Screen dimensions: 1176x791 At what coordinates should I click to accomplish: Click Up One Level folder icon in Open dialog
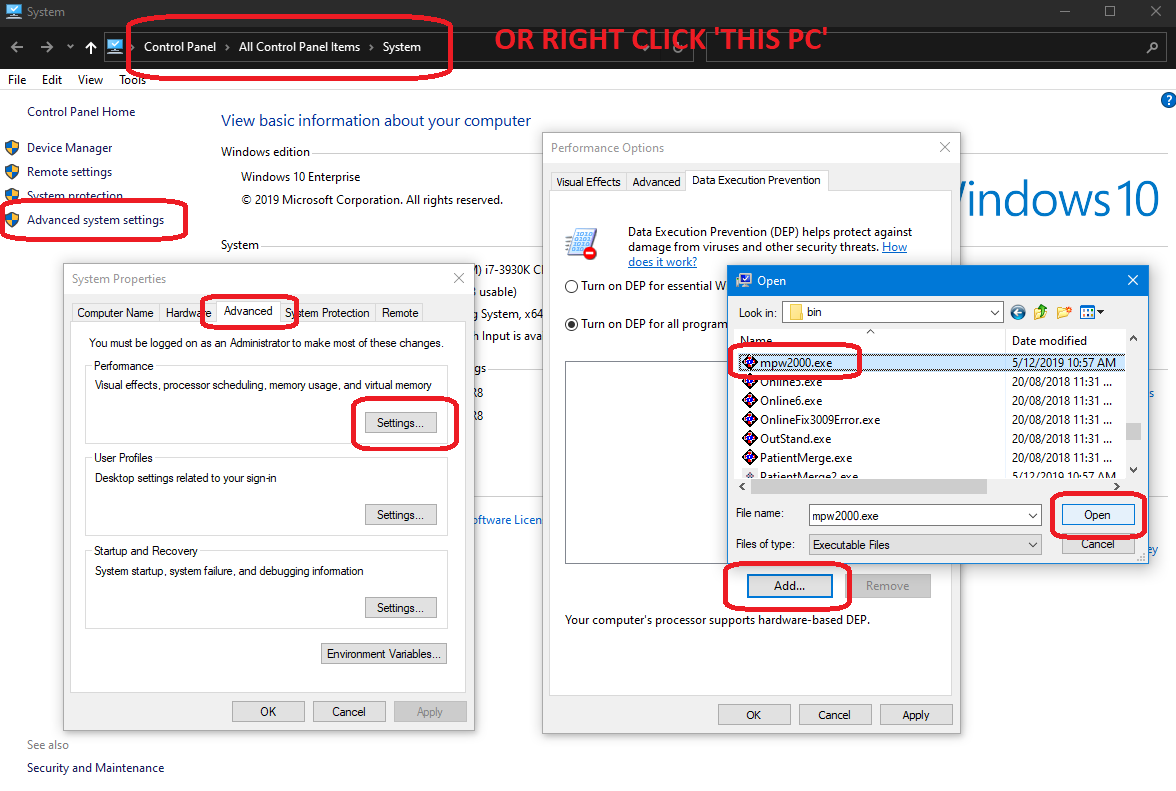(x=1041, y=313)
